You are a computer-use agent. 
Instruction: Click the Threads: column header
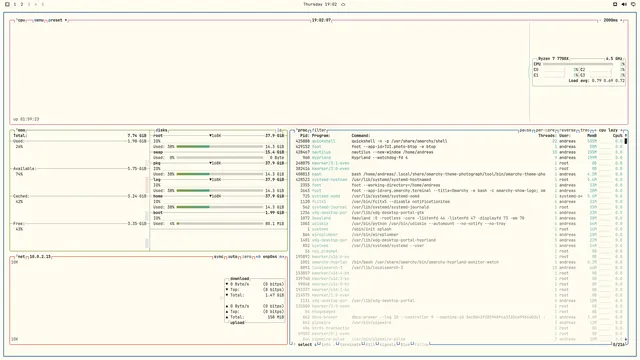[547, 136]
